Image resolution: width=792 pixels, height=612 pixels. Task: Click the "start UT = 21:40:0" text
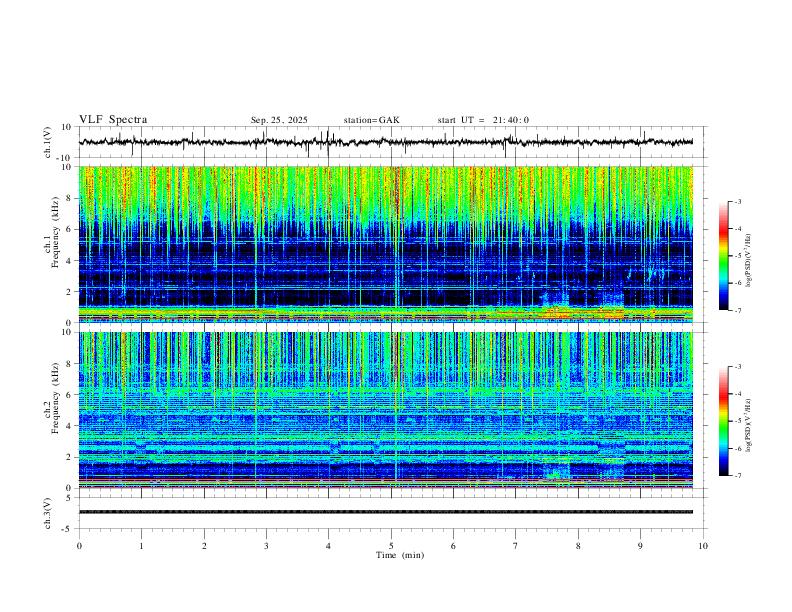[x=483, y=120]
